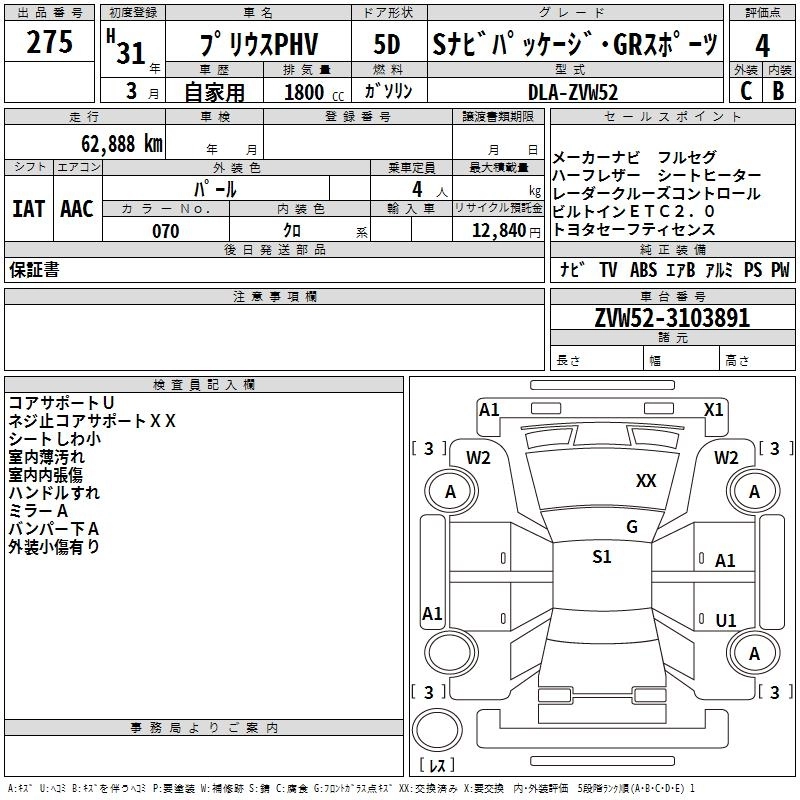Screen dimensions: 800x800
Task: Click the PW equipment item
Action: [x=780, y=269]
